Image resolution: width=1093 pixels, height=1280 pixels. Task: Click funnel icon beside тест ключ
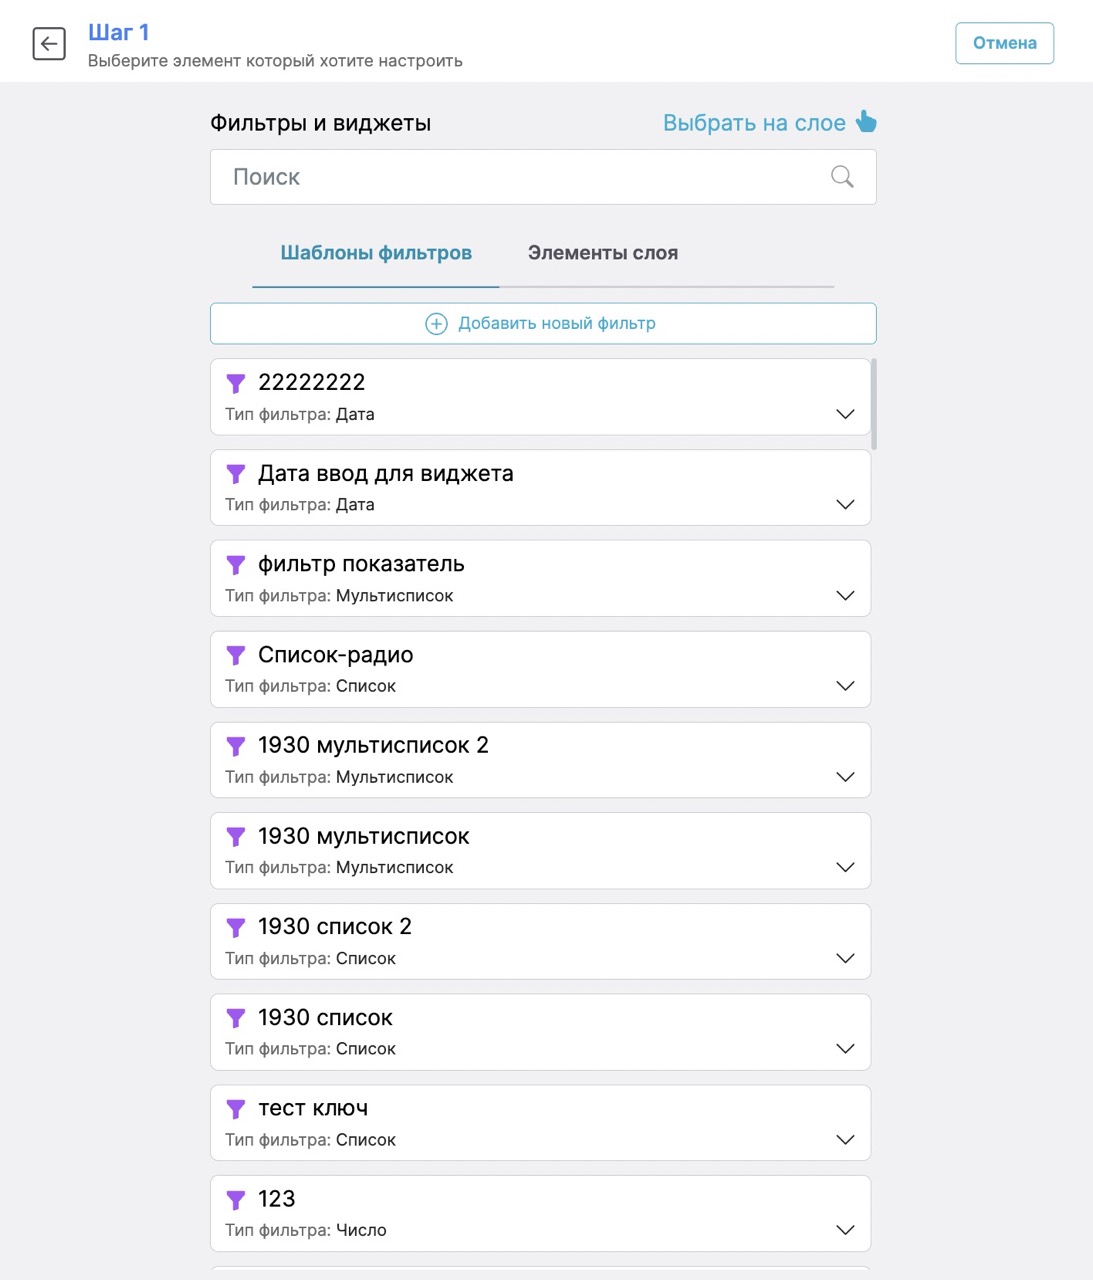click(236, 1109)
